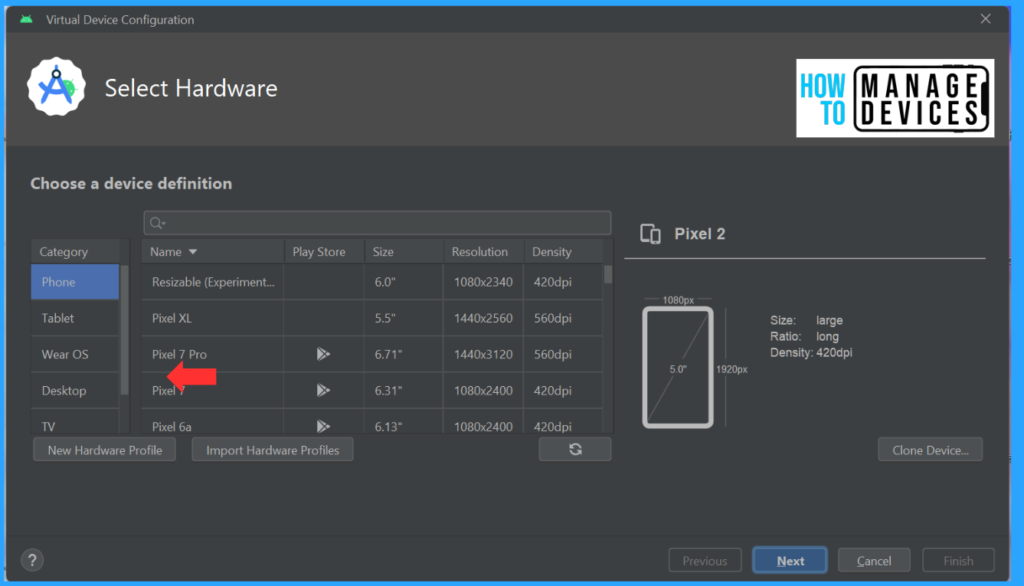Click the Next button
This screenshot has width=1024, height=586.
tap(790, 561)
